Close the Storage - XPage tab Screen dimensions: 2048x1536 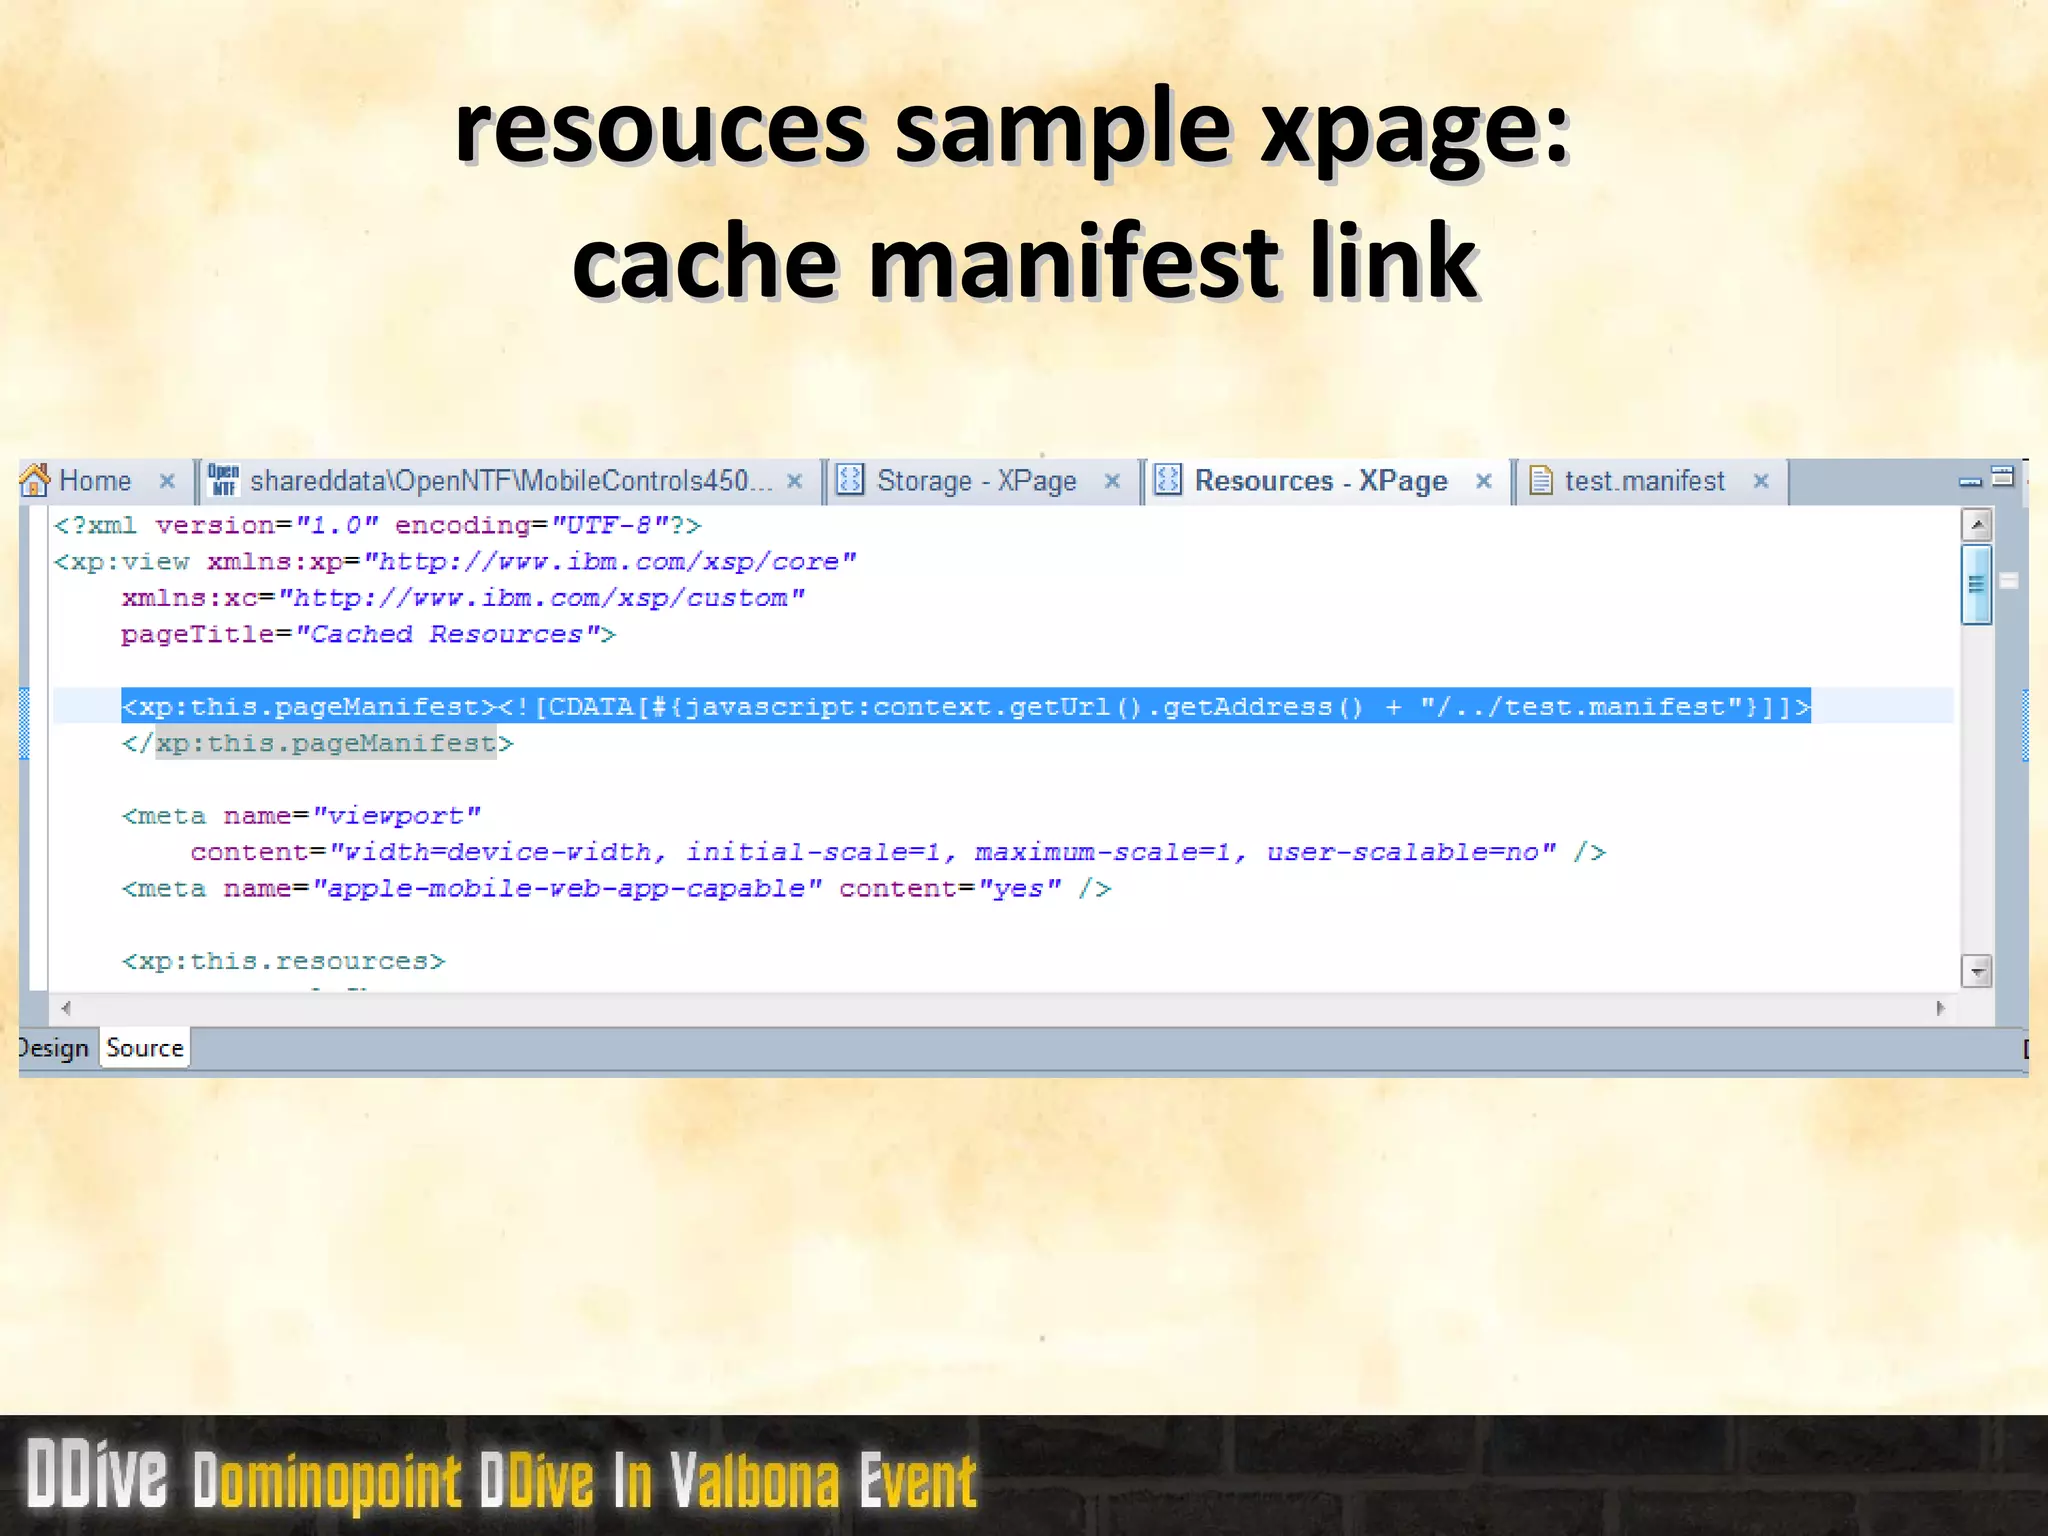point(1112,481)
